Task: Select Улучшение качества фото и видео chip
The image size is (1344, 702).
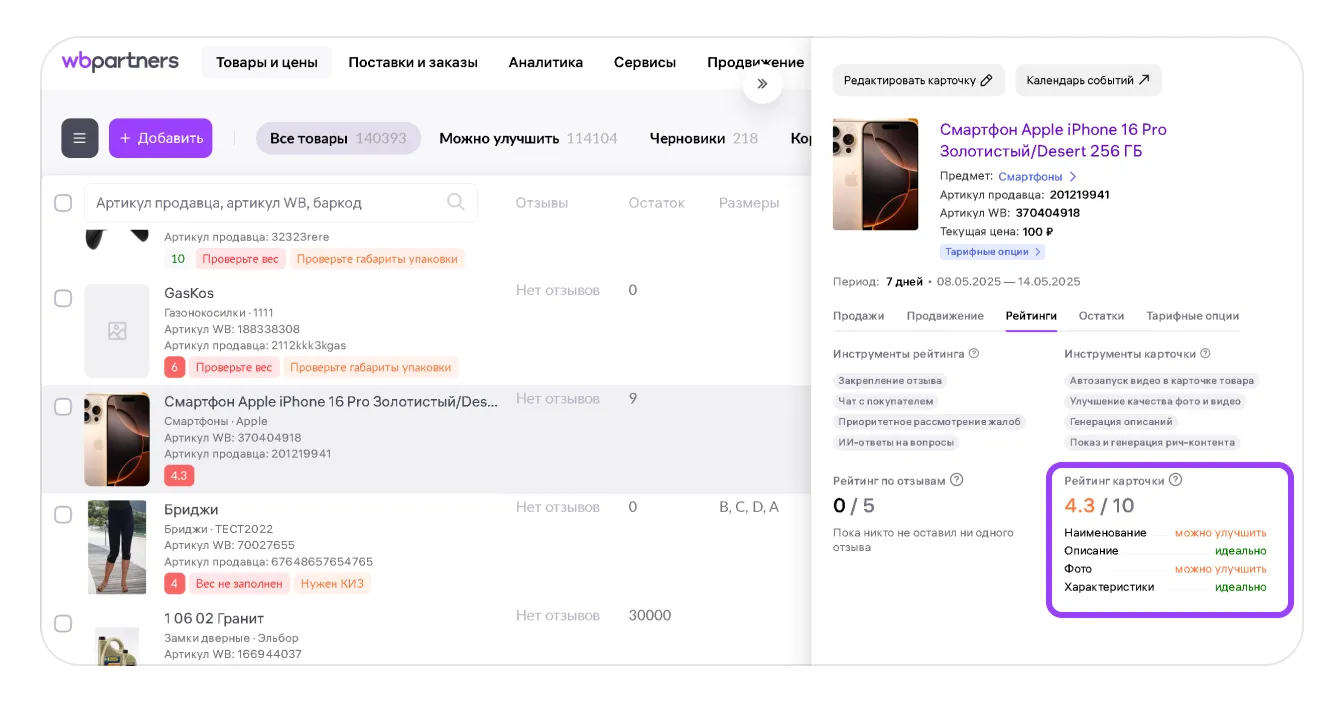Action: (x=1155, y=401)
